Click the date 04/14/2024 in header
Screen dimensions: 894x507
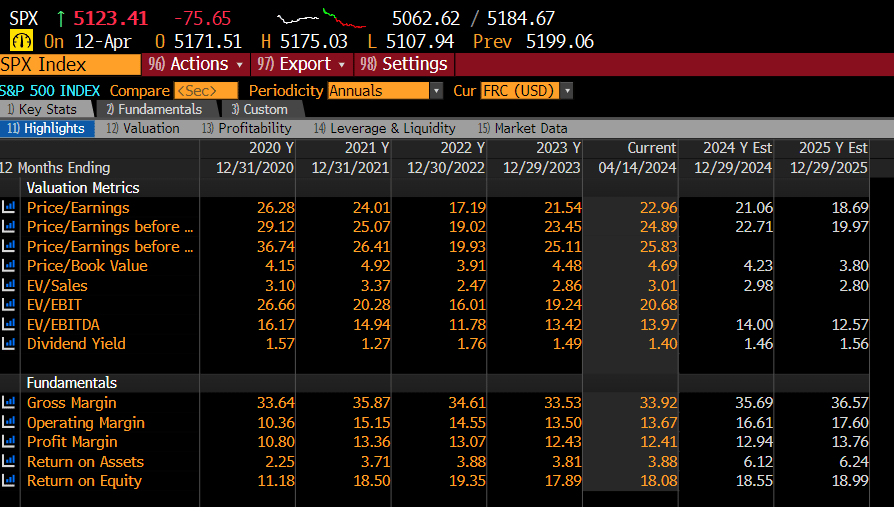(x=637, y=168)
